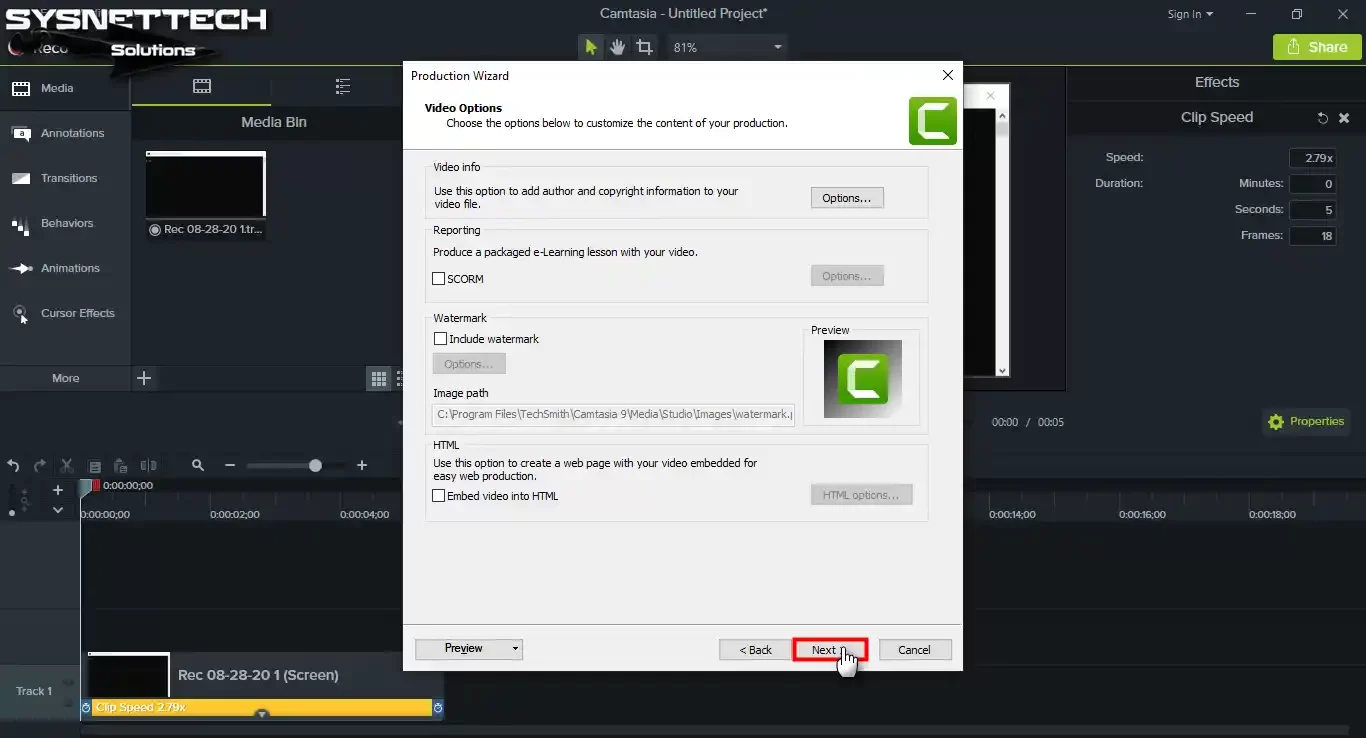Click the timeline zoom slider handle

tap(315, 465)
